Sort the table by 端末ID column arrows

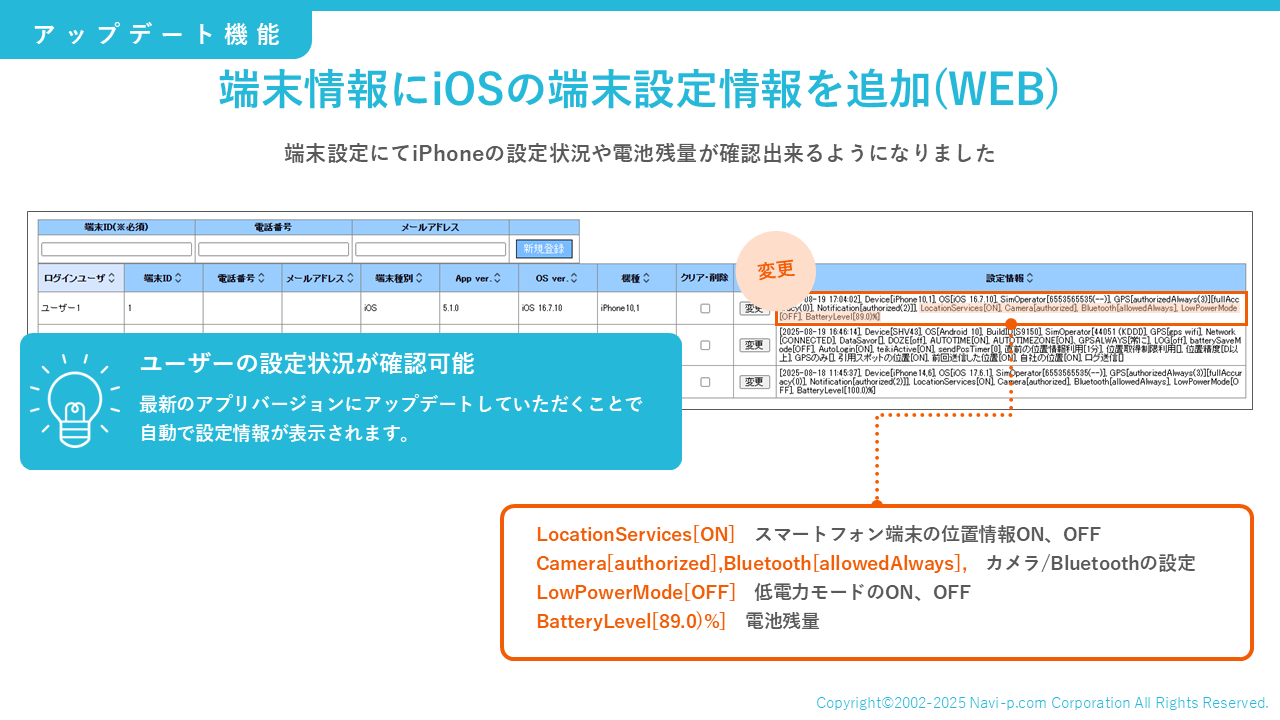tap(180, 278)
